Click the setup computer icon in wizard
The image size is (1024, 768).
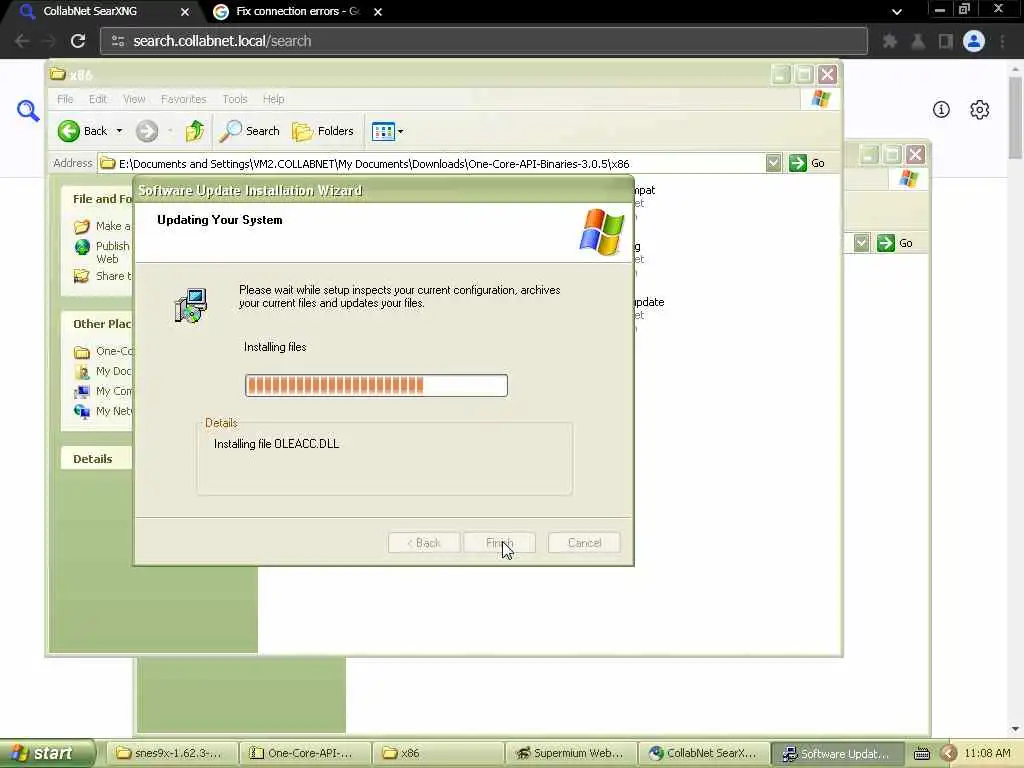(191, 306)
